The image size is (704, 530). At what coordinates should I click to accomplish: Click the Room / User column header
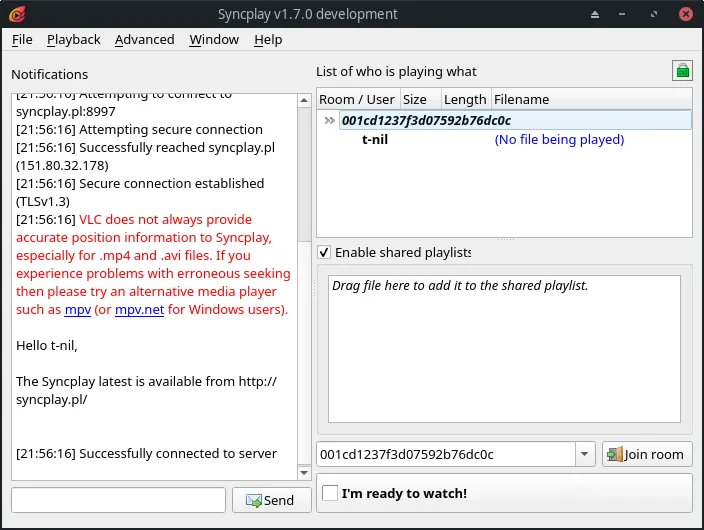pyautogui.click(x=356, y=99)
